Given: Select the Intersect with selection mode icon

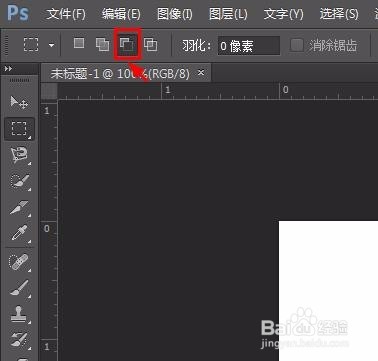Looking at the screenshot, I should tap(151, 44).
